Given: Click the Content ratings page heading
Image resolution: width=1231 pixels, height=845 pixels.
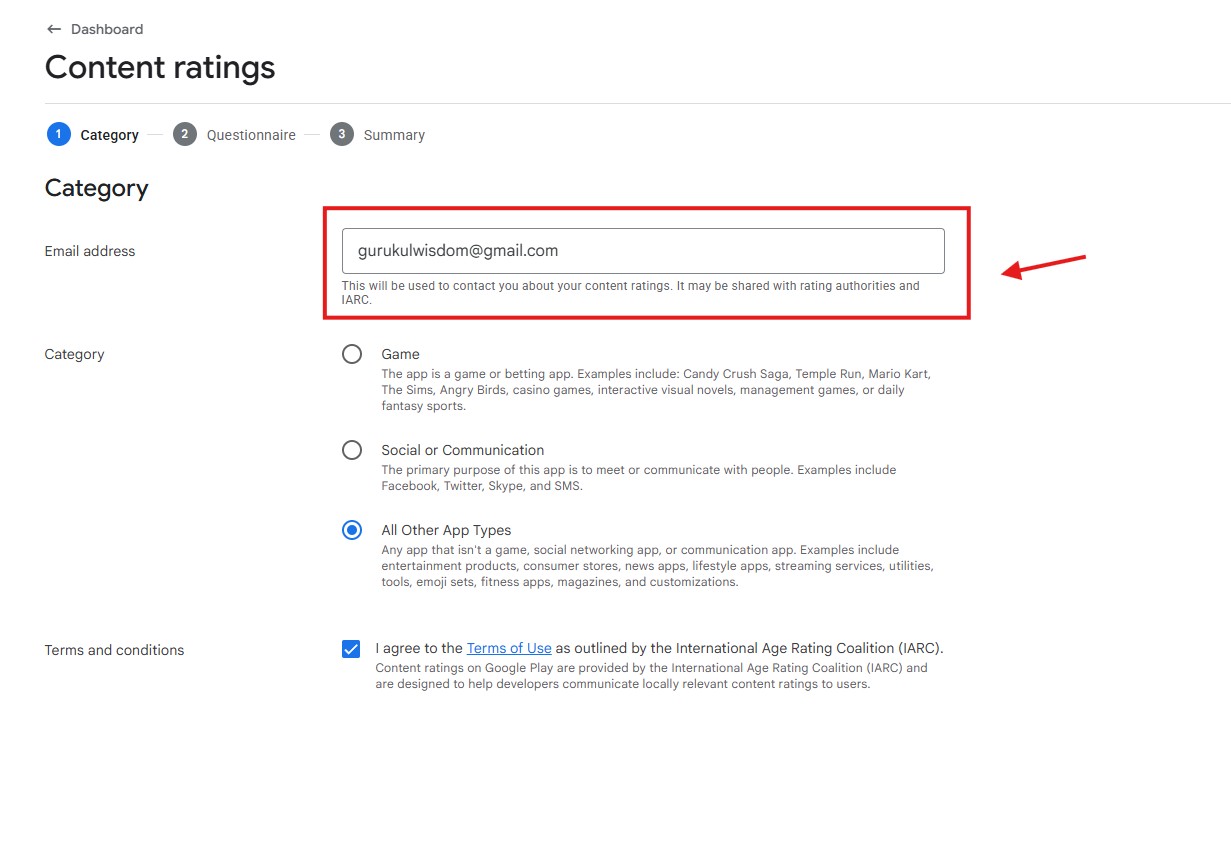Looking at the screenshot, I should coord(160,67).
